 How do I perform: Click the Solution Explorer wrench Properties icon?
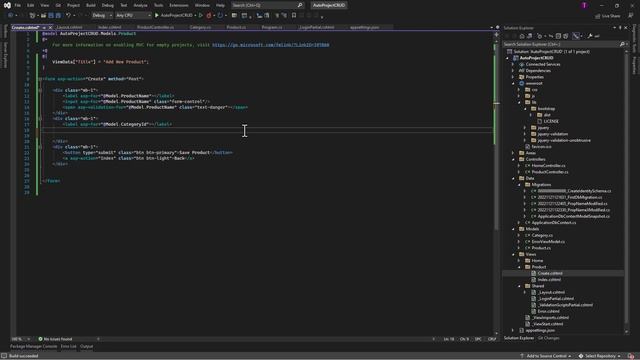click(x=590, y=36)
